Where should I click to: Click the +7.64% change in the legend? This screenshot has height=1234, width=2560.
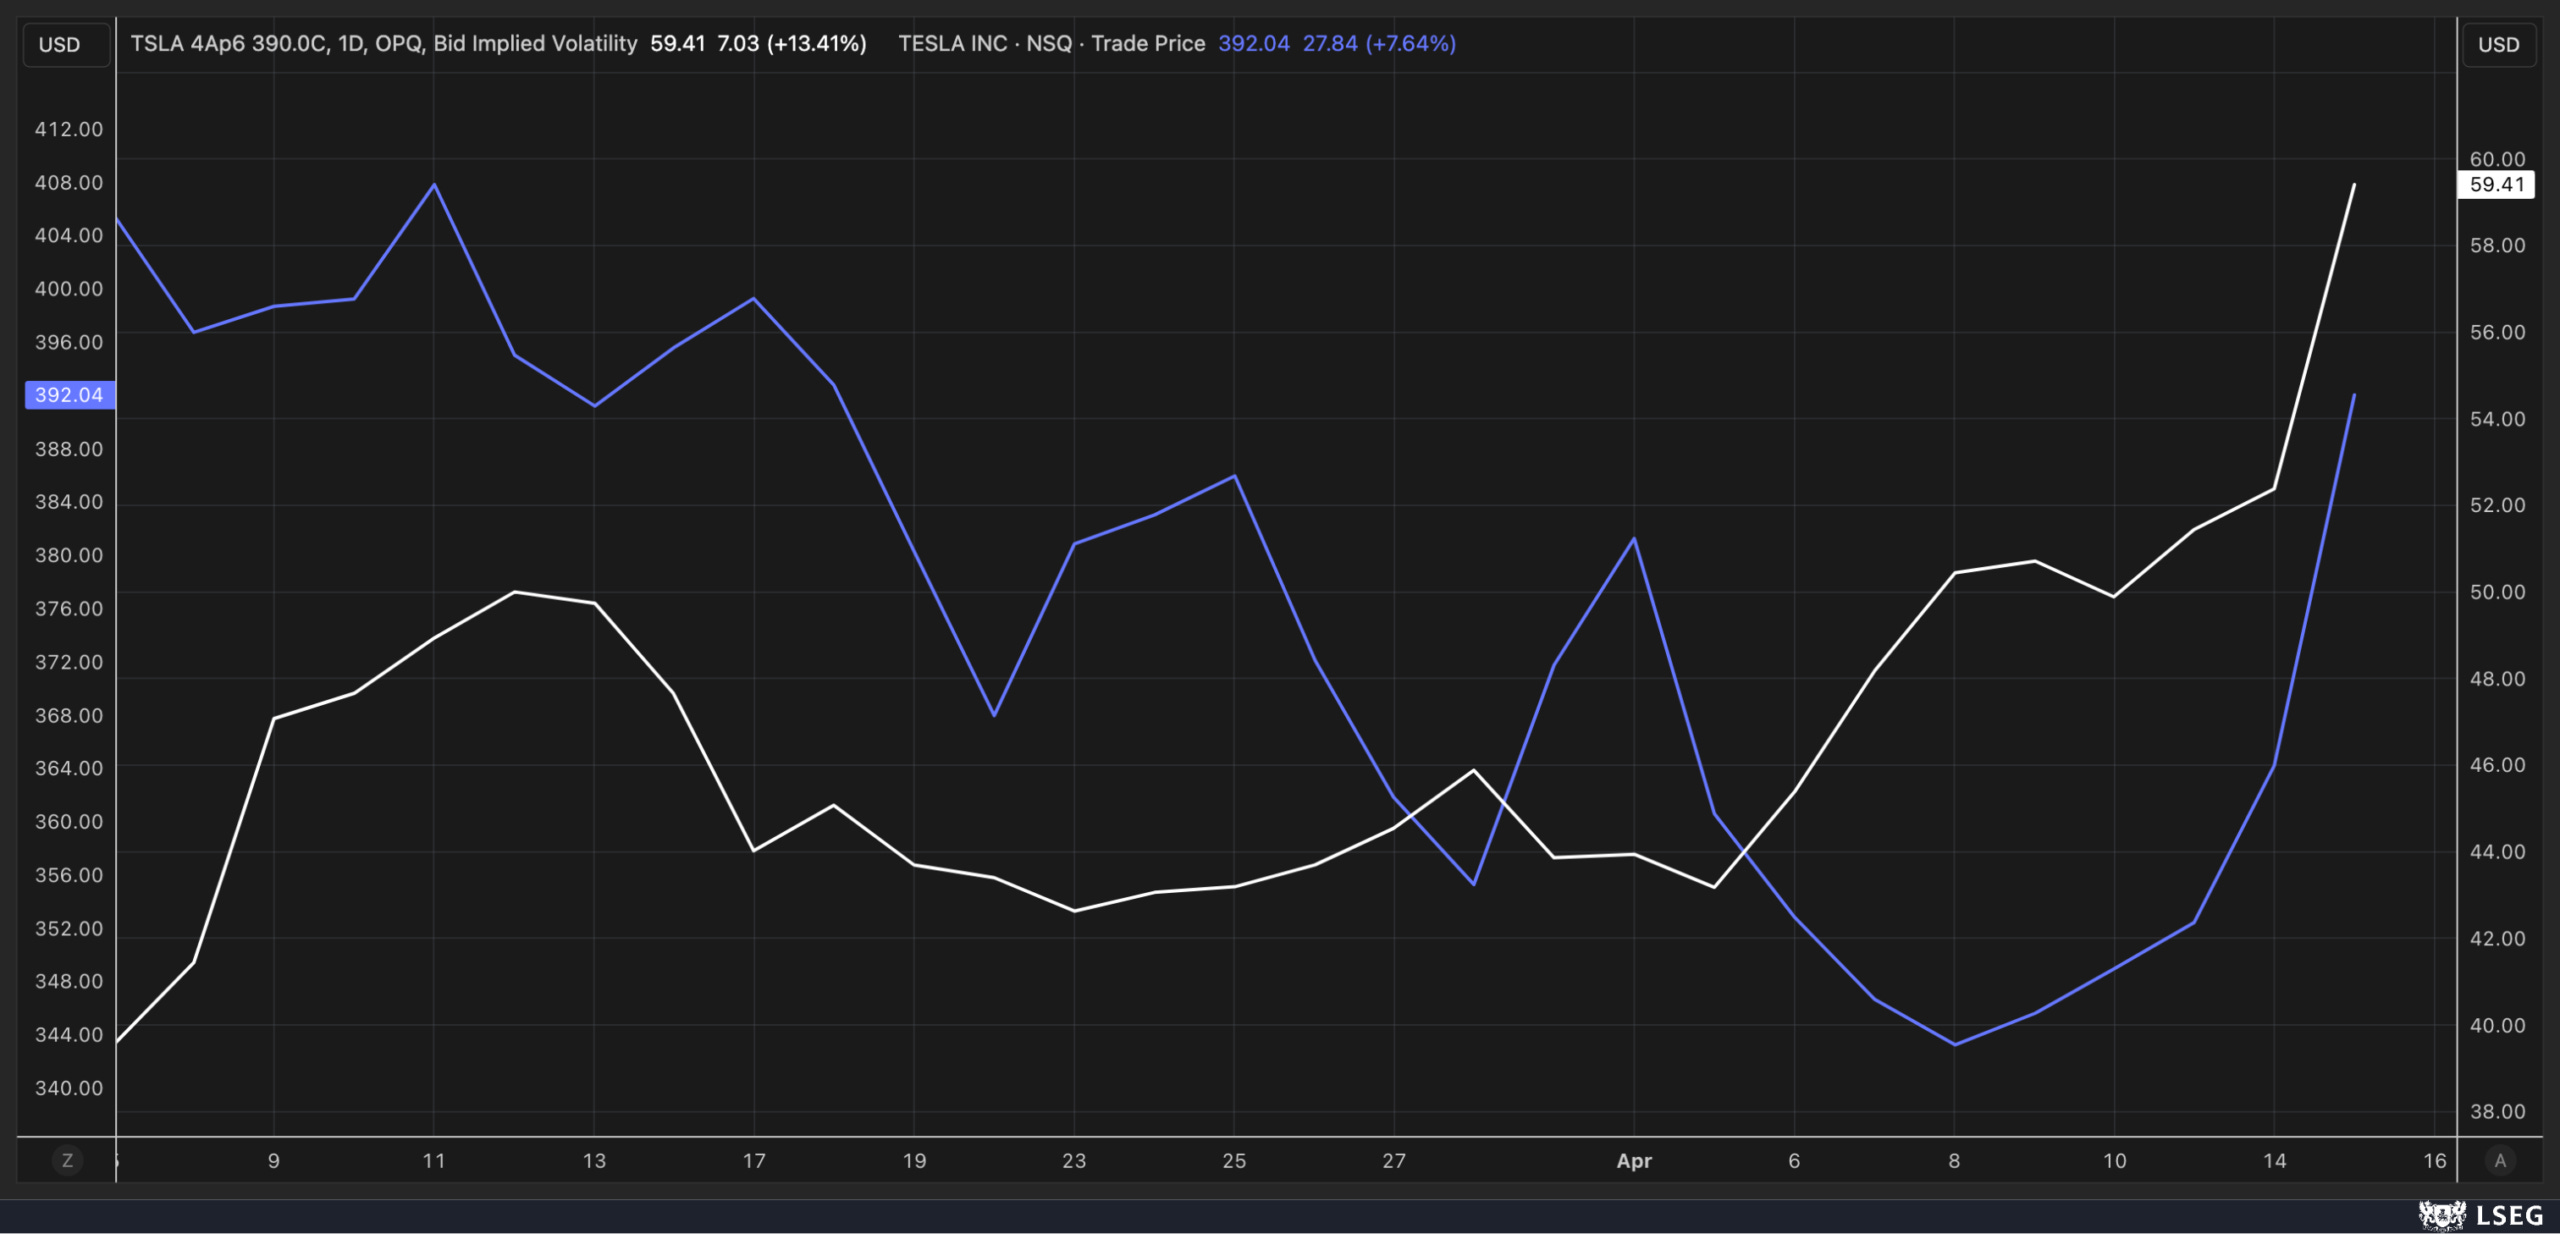pyautogui.click(x=1410, y=44)
